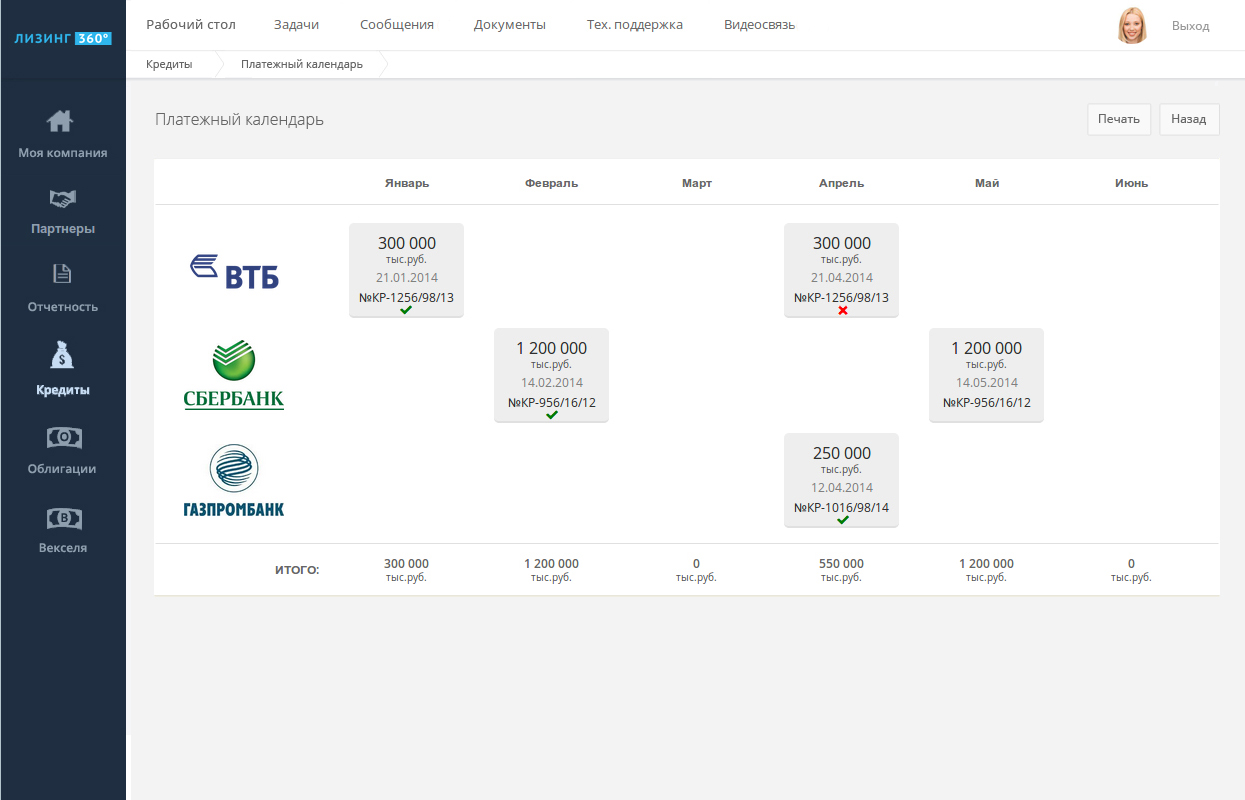Open Сбербанк 1 200 000 card dated 14.02.2014

point(551,375)
